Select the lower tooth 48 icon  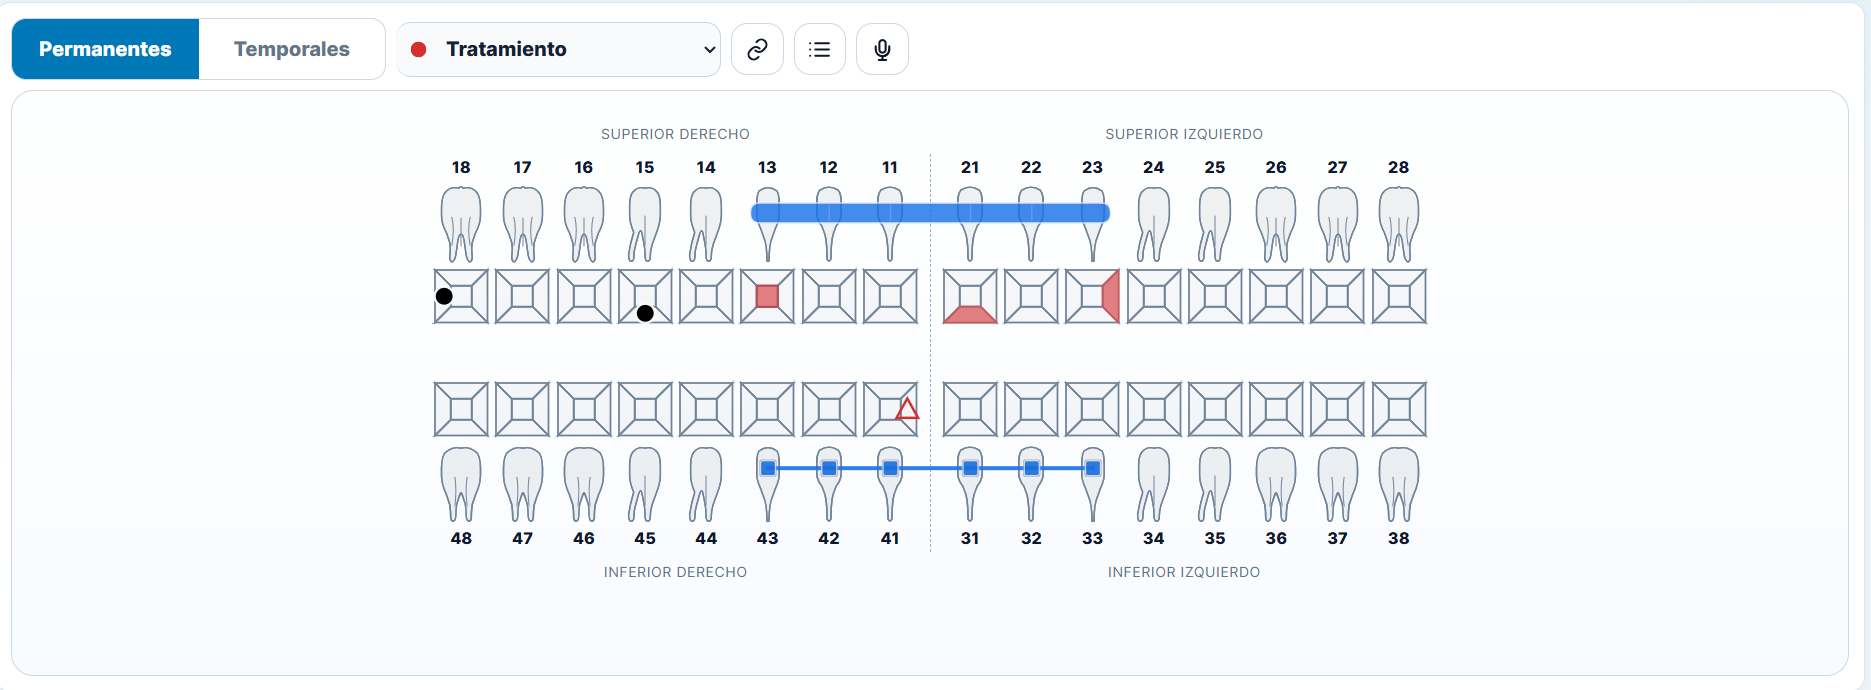coord(461,484)
